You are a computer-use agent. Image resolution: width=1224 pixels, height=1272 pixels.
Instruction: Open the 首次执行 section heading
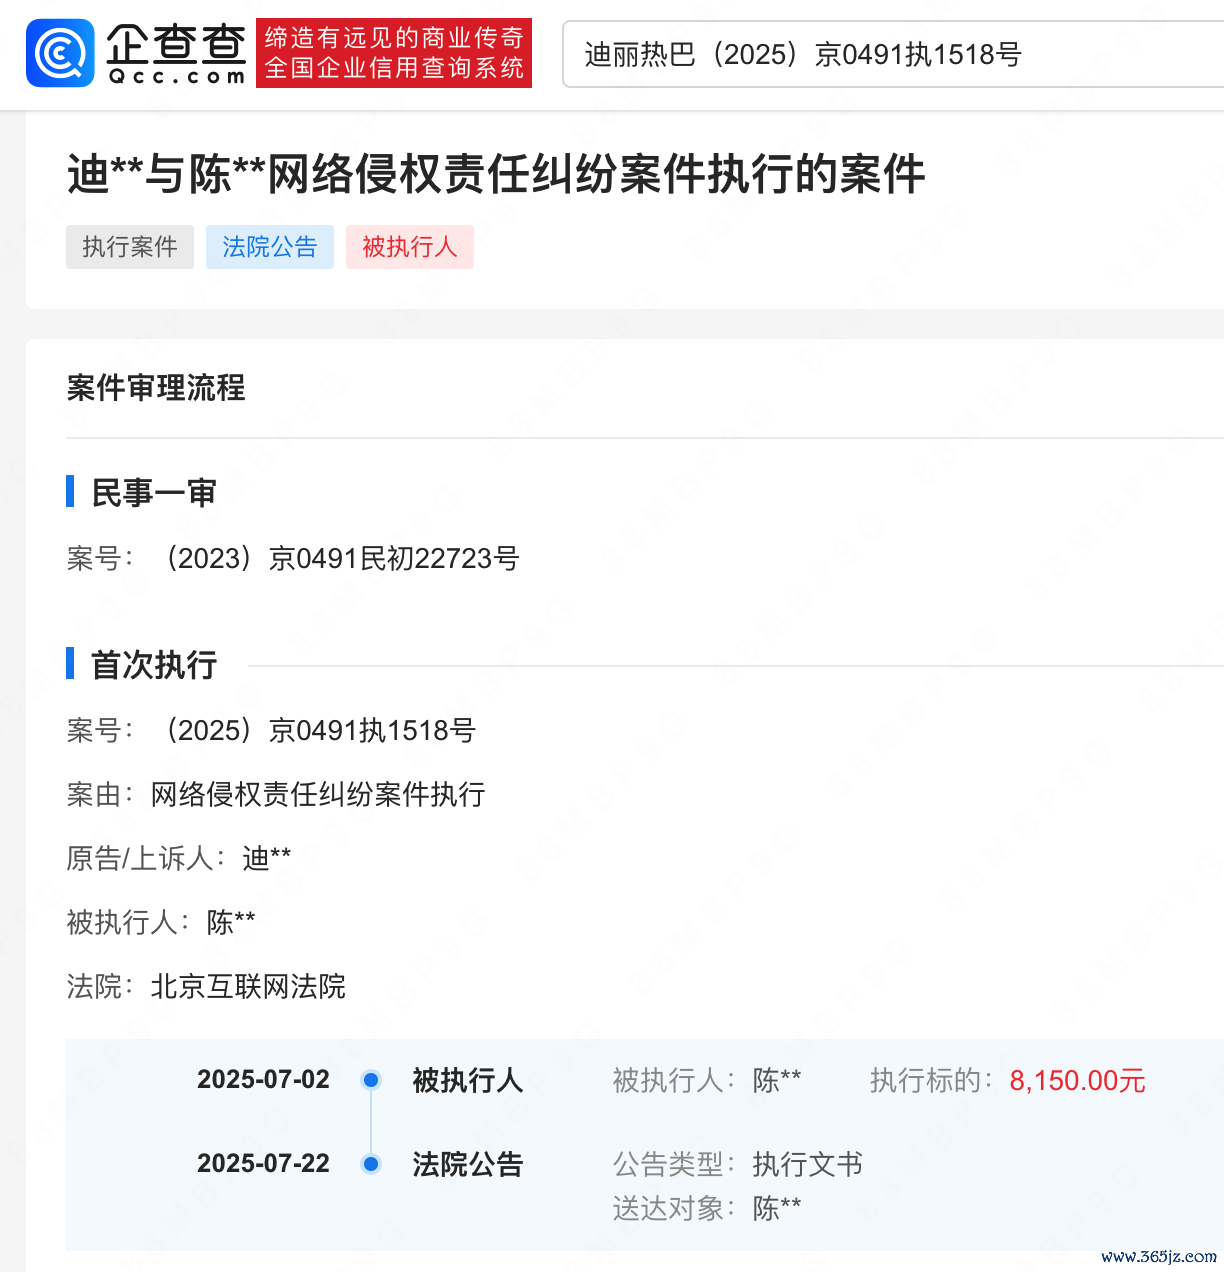[153, 664]
